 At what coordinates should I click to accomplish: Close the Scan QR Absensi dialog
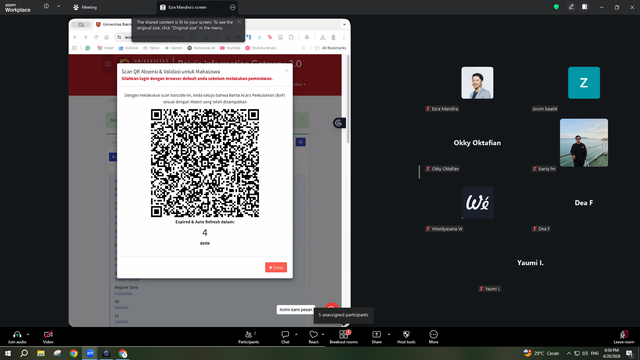287,71
